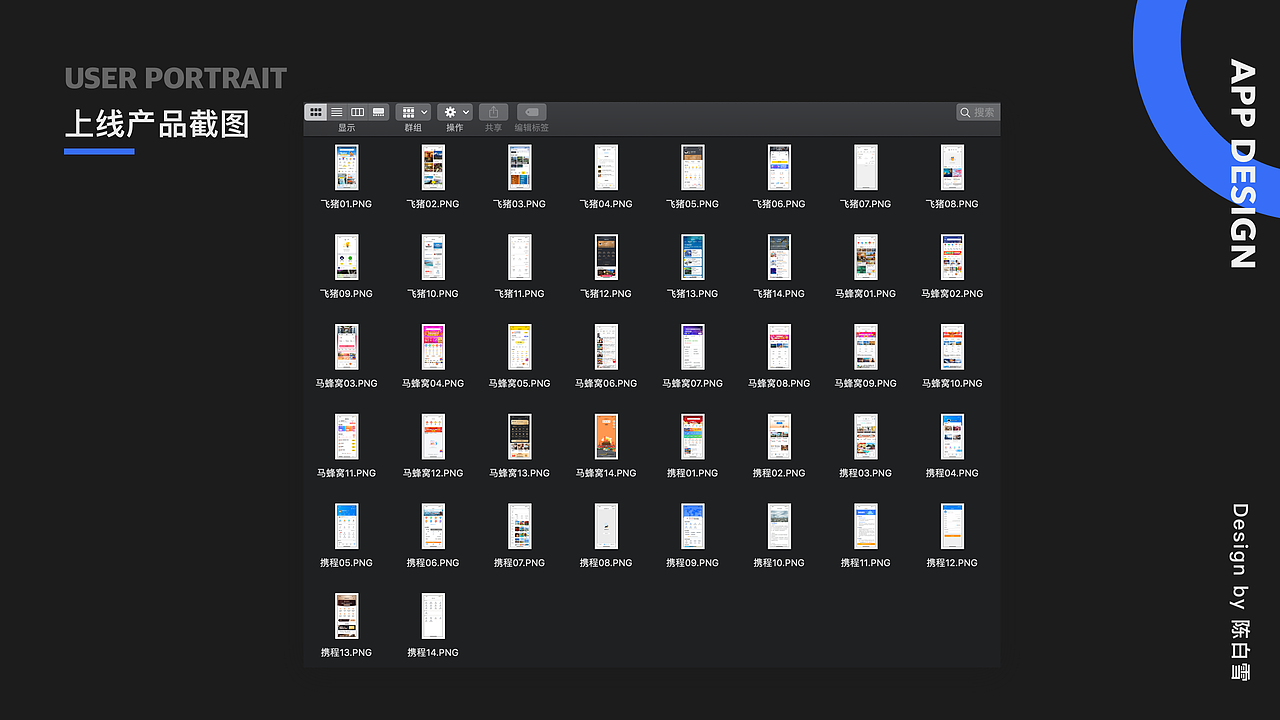Open the 操作 gear action dropdown
The width and height of the screenshot is (1280, 720).
coord(455,112)
